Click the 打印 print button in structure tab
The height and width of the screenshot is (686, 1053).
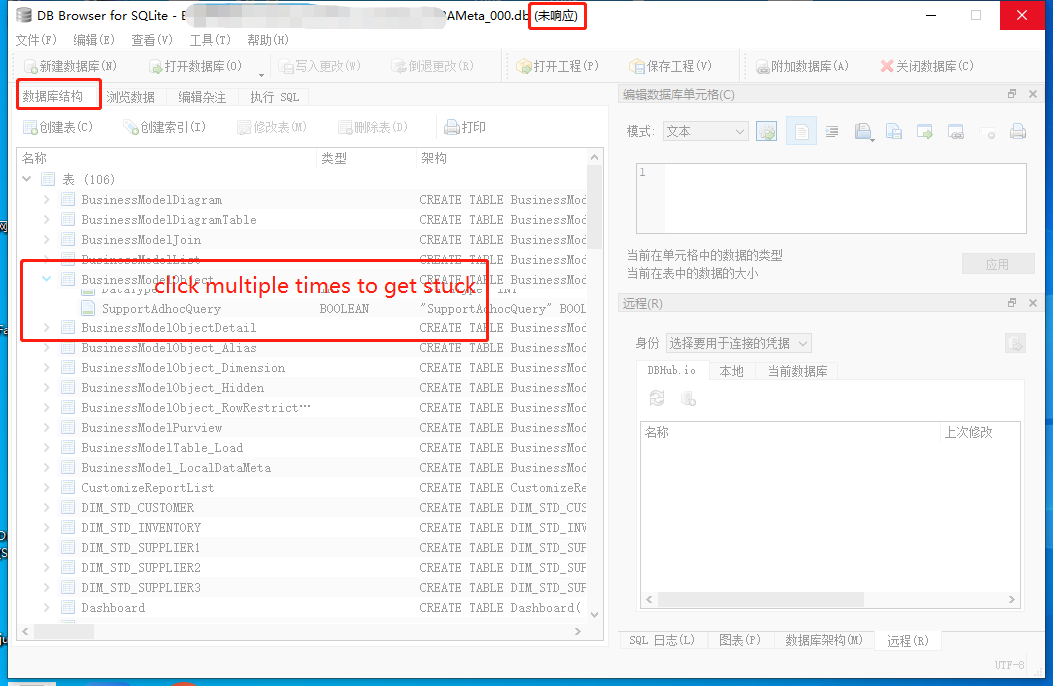(x=465, y=127)
